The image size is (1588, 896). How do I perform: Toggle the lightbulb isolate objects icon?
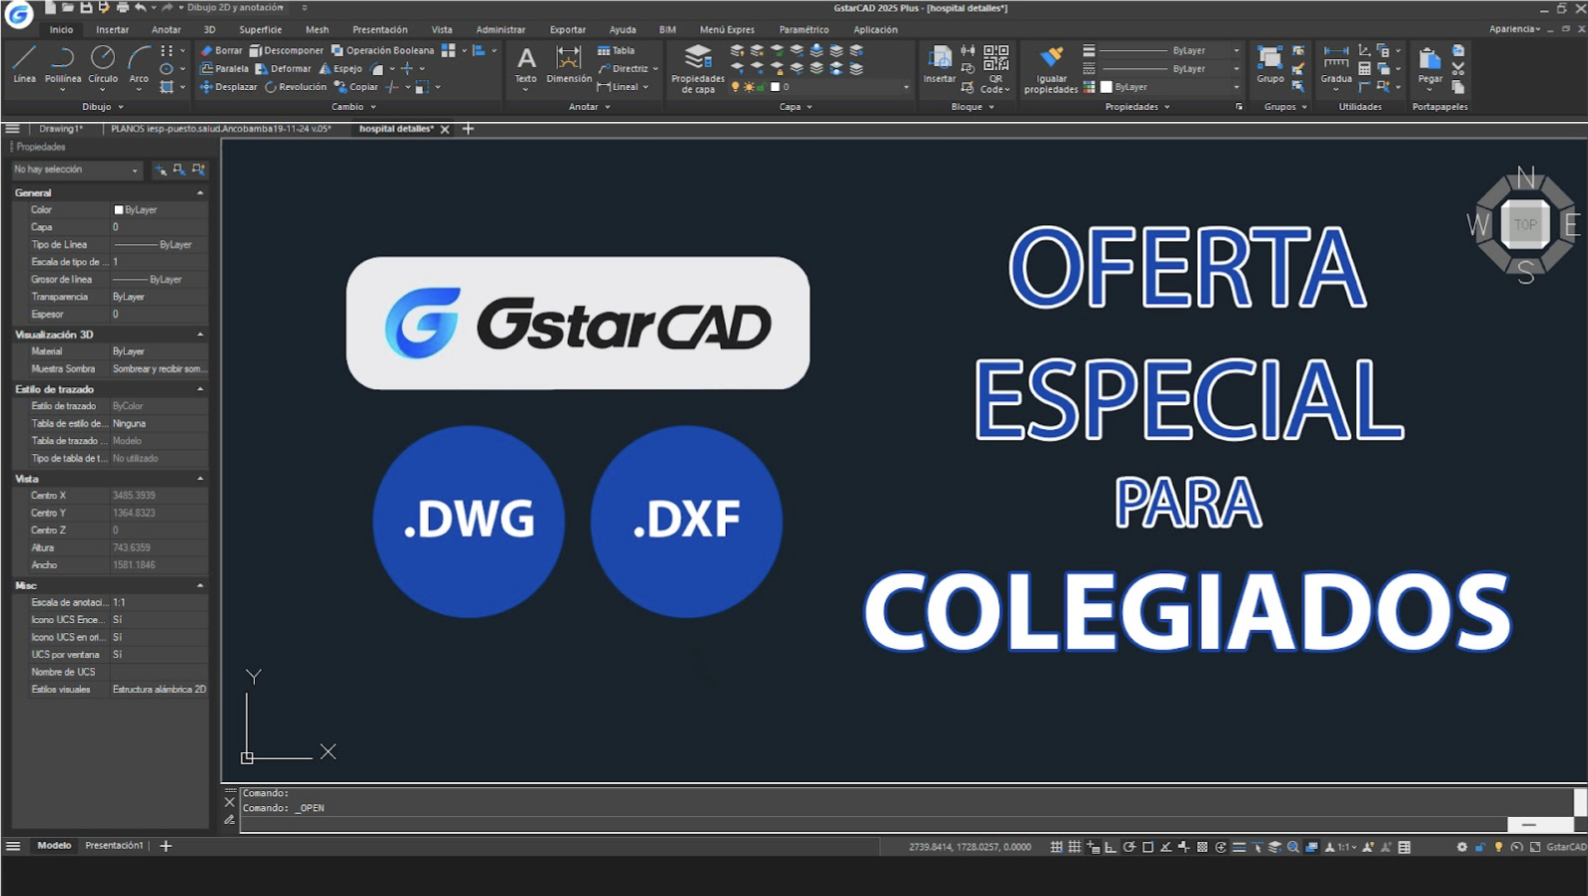click(1498, 847)
